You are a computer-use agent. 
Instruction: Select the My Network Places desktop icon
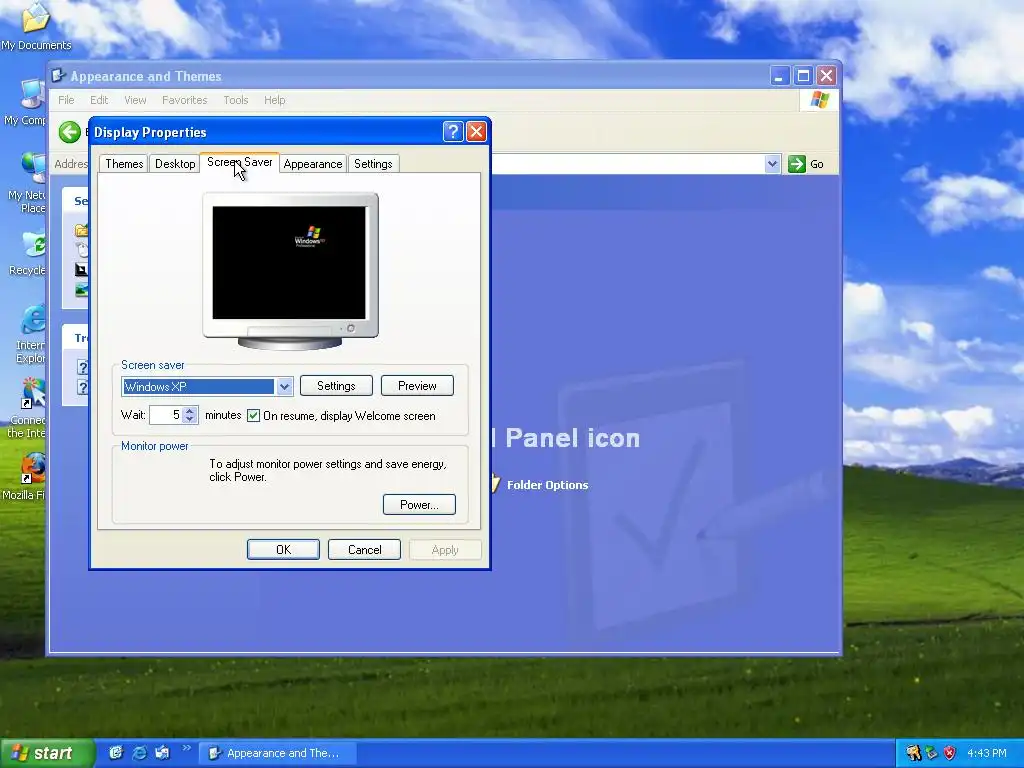[x=26, y=183]
